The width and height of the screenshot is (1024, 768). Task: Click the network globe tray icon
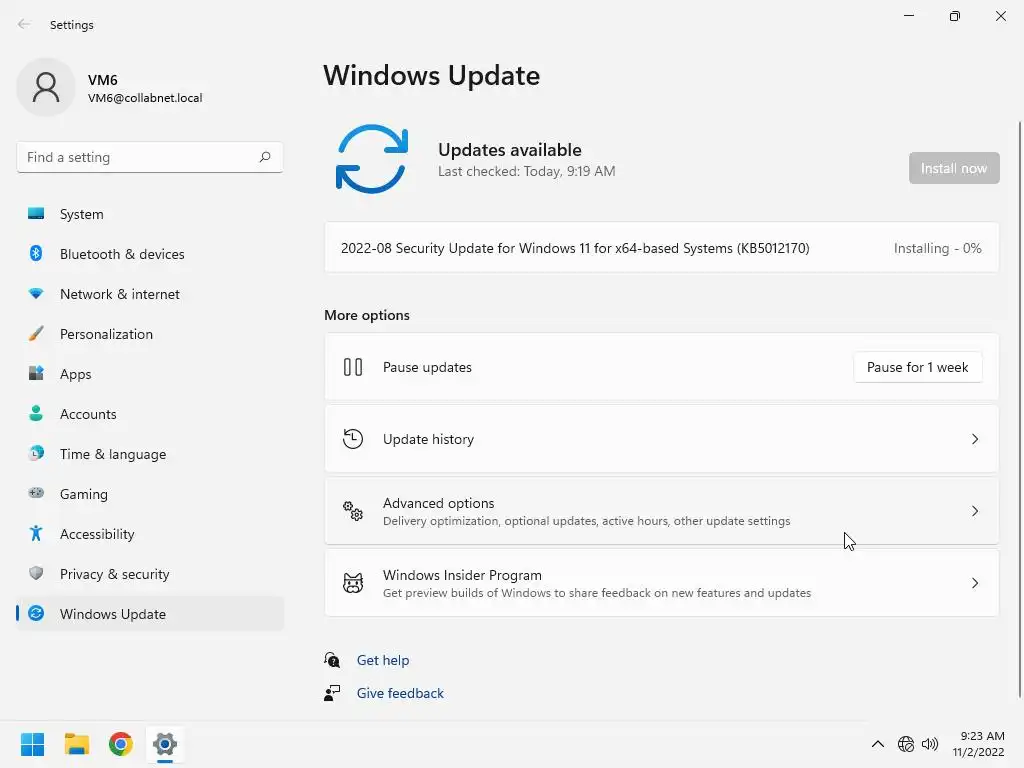pos(906,744)
